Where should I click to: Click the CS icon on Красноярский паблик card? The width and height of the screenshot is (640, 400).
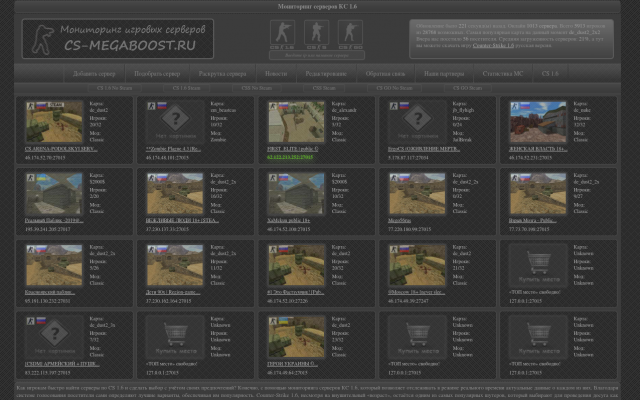click(x=30, y=249)
